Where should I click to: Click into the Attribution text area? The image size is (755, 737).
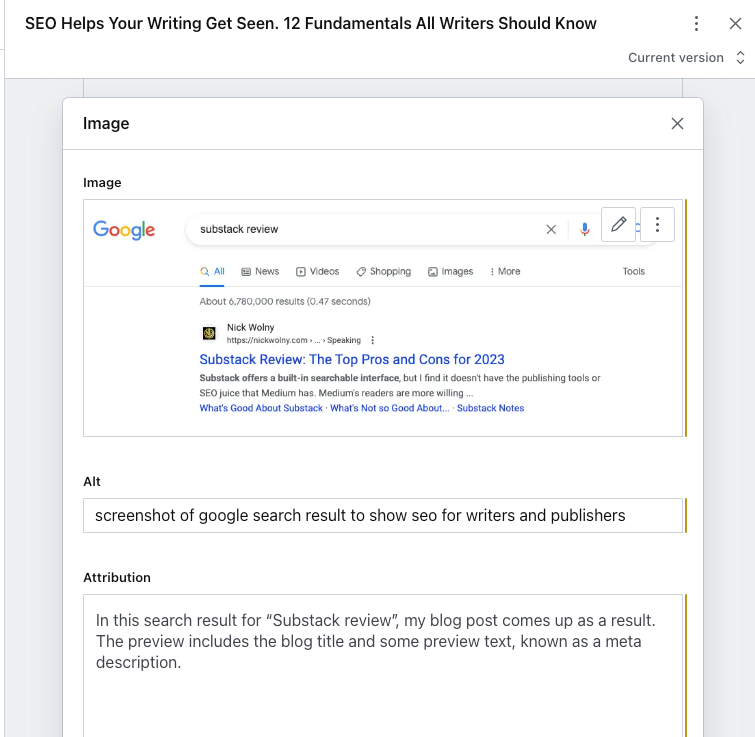coord(383,665)
